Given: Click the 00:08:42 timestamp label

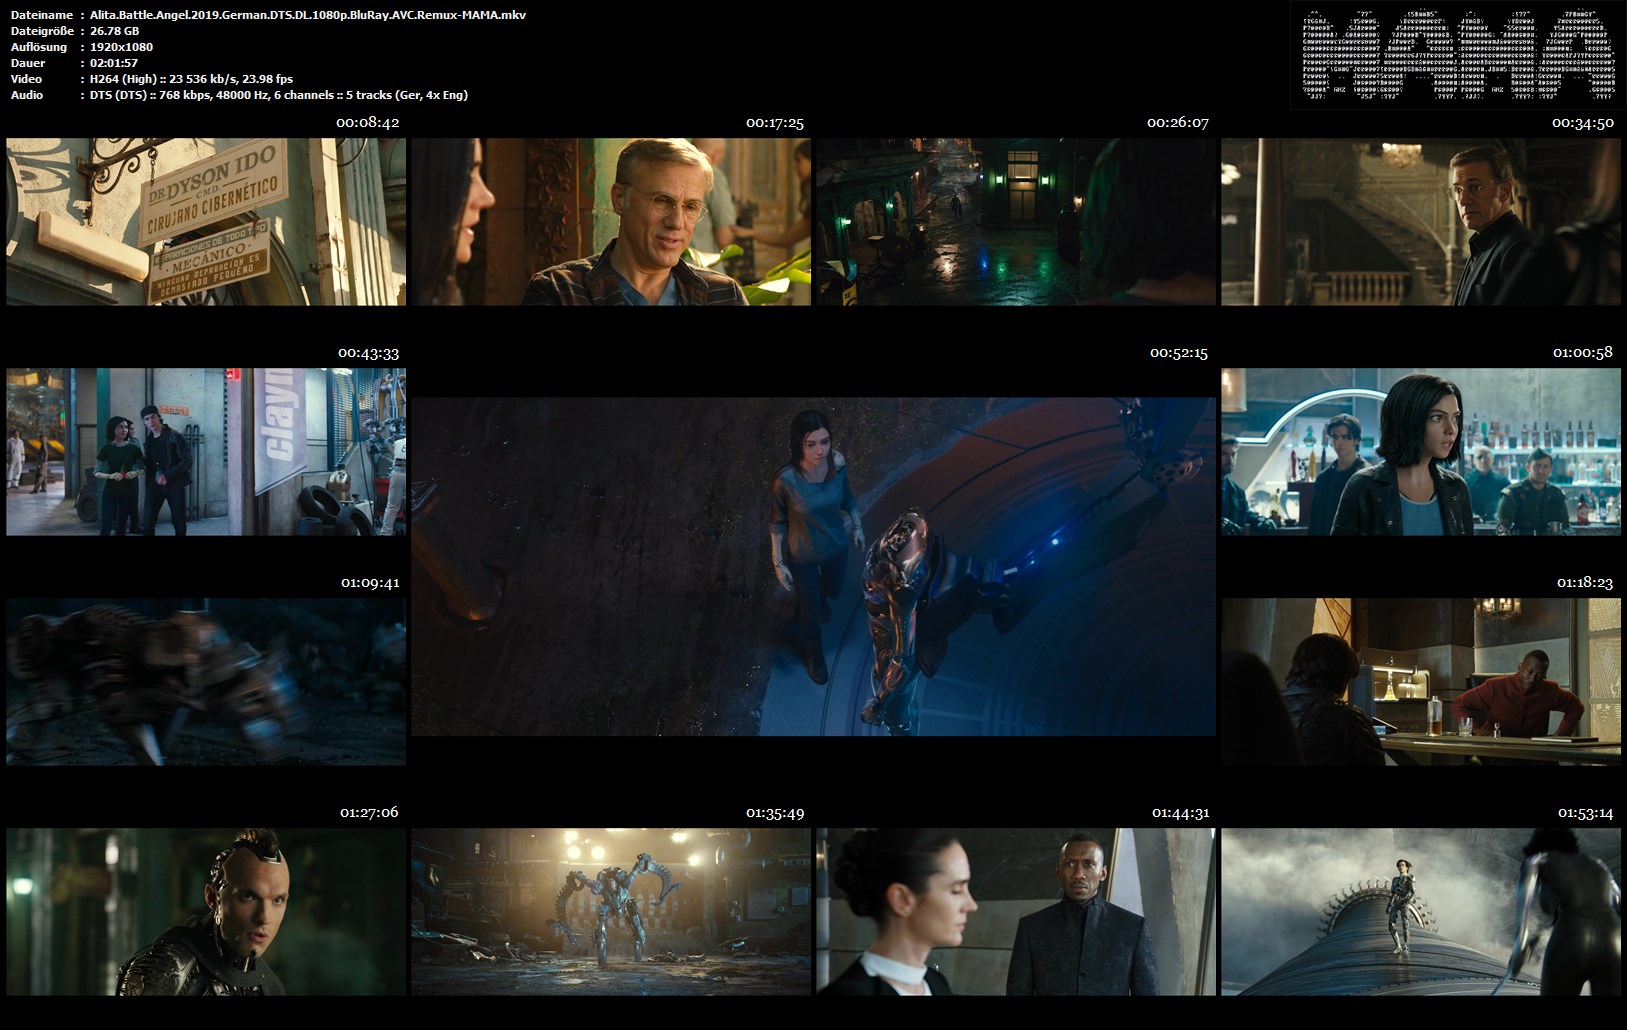Looking at the screenshot, I should click(x=368, y=123).
